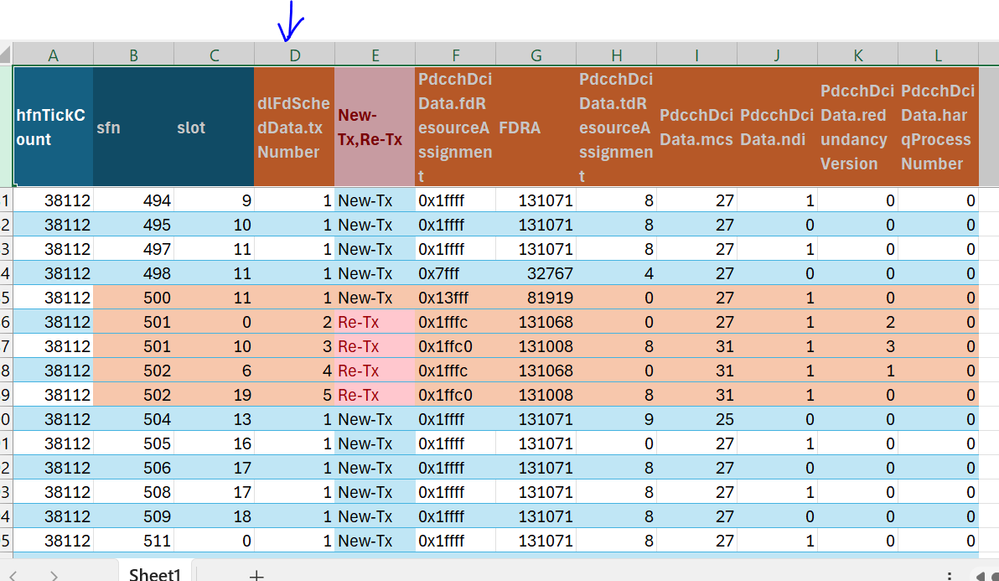Image resolution: width=999 pixels, height=581 pixels.
Task: Select Re-Tx cell in sfn 502 slot 19 row
Action: tap(375, 395)
